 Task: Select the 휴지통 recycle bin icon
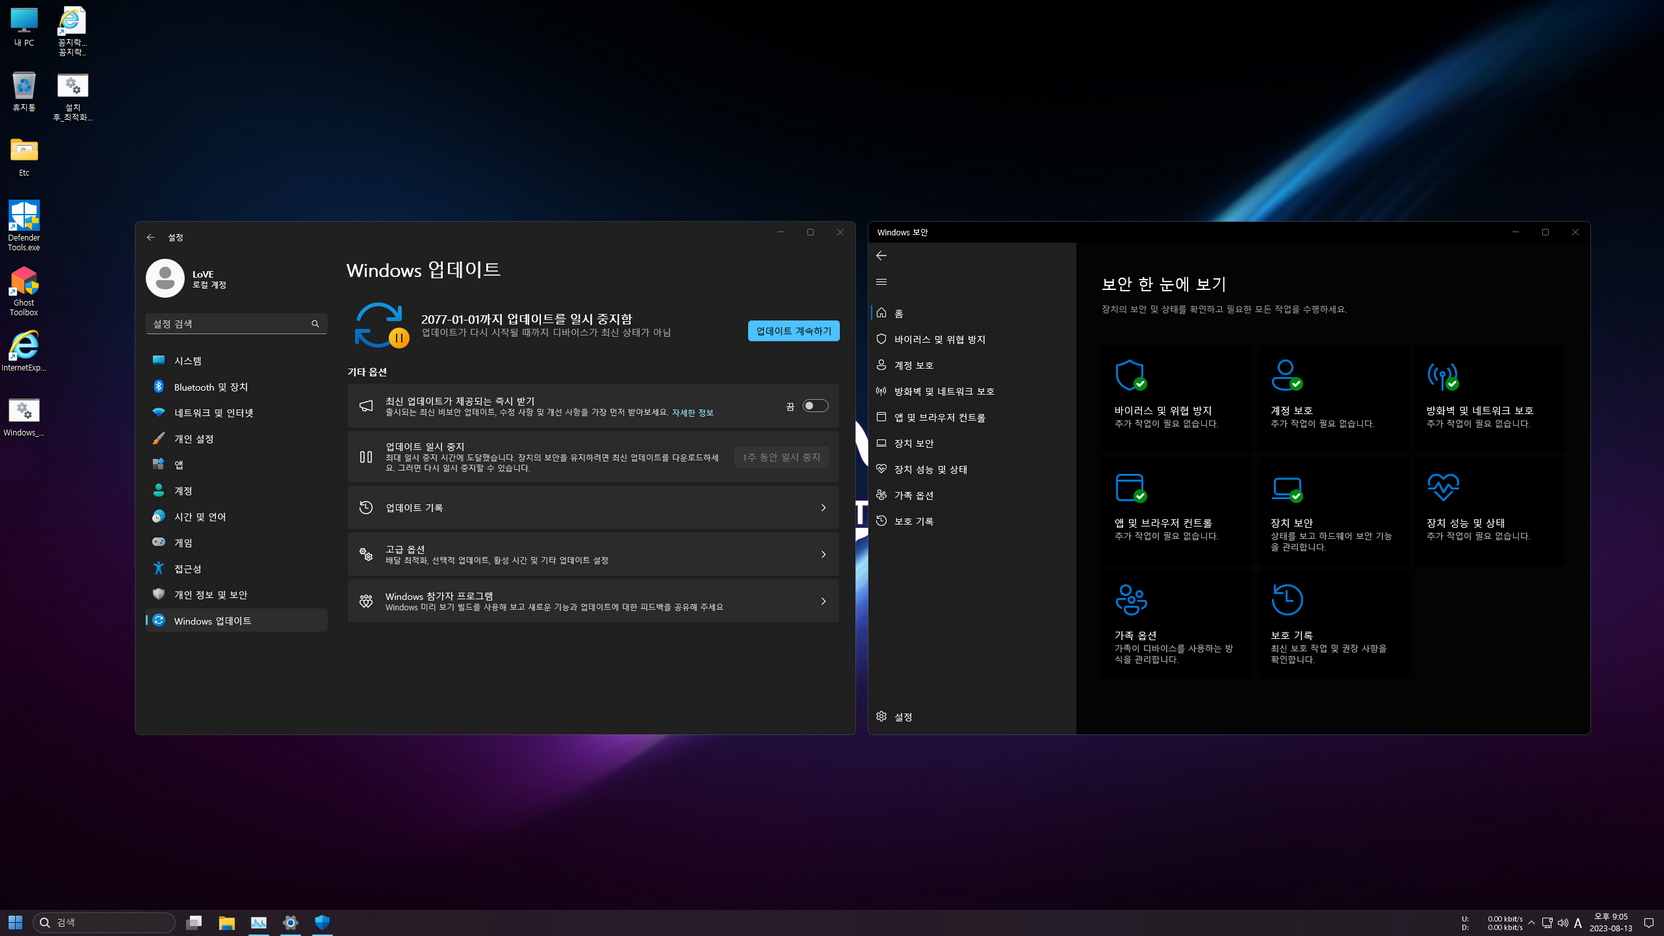[24, 92]
